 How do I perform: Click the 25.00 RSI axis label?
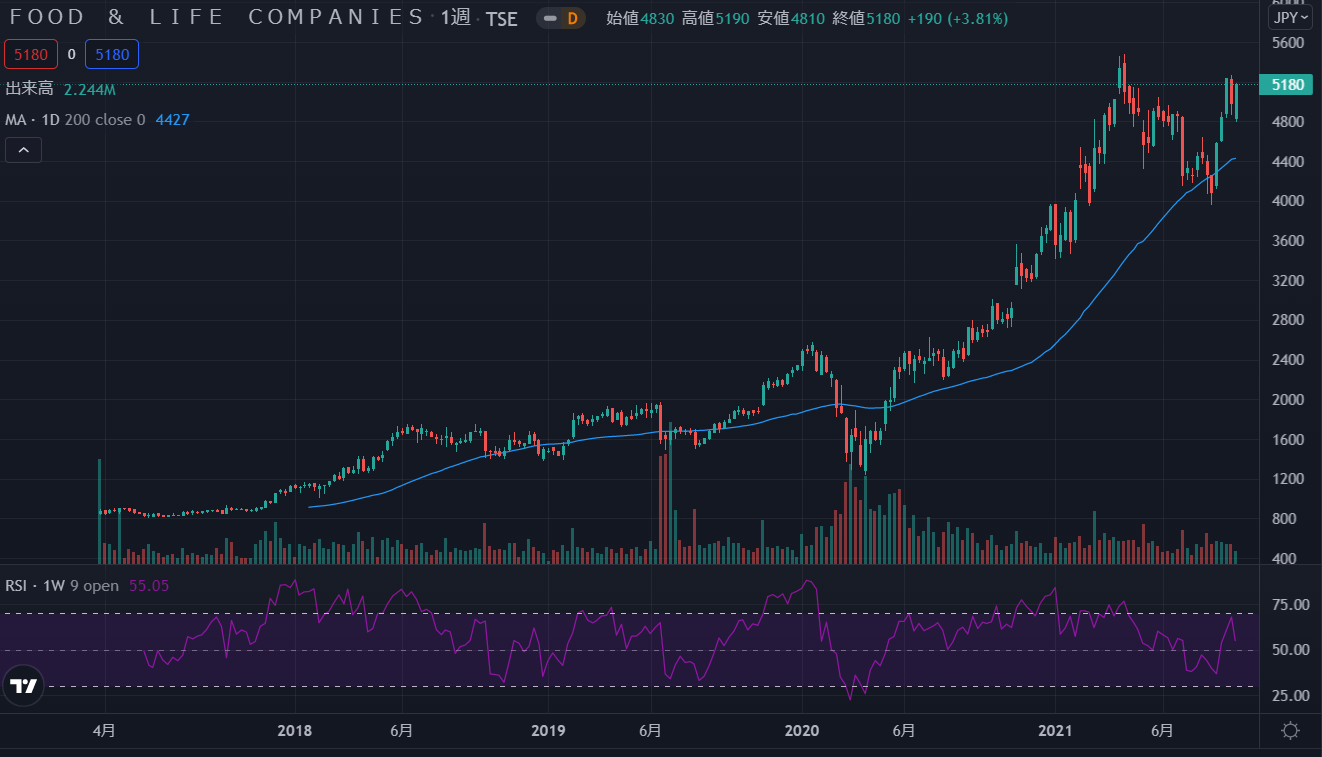(1290, 696)
